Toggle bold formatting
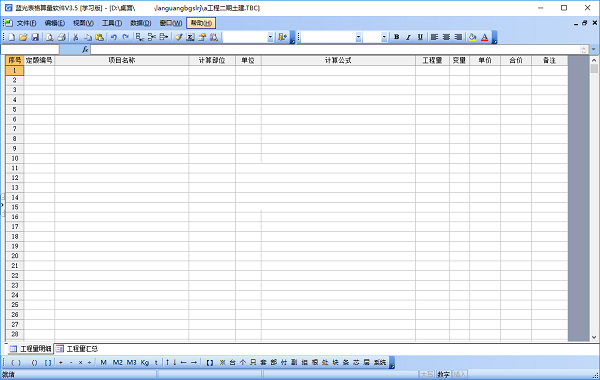 point(396,37)
